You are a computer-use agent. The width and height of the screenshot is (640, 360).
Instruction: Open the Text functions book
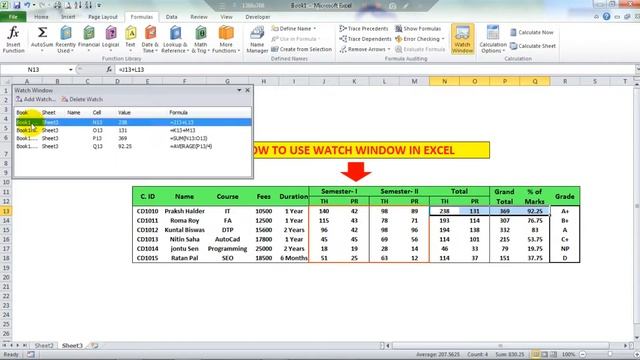point(130,39)
